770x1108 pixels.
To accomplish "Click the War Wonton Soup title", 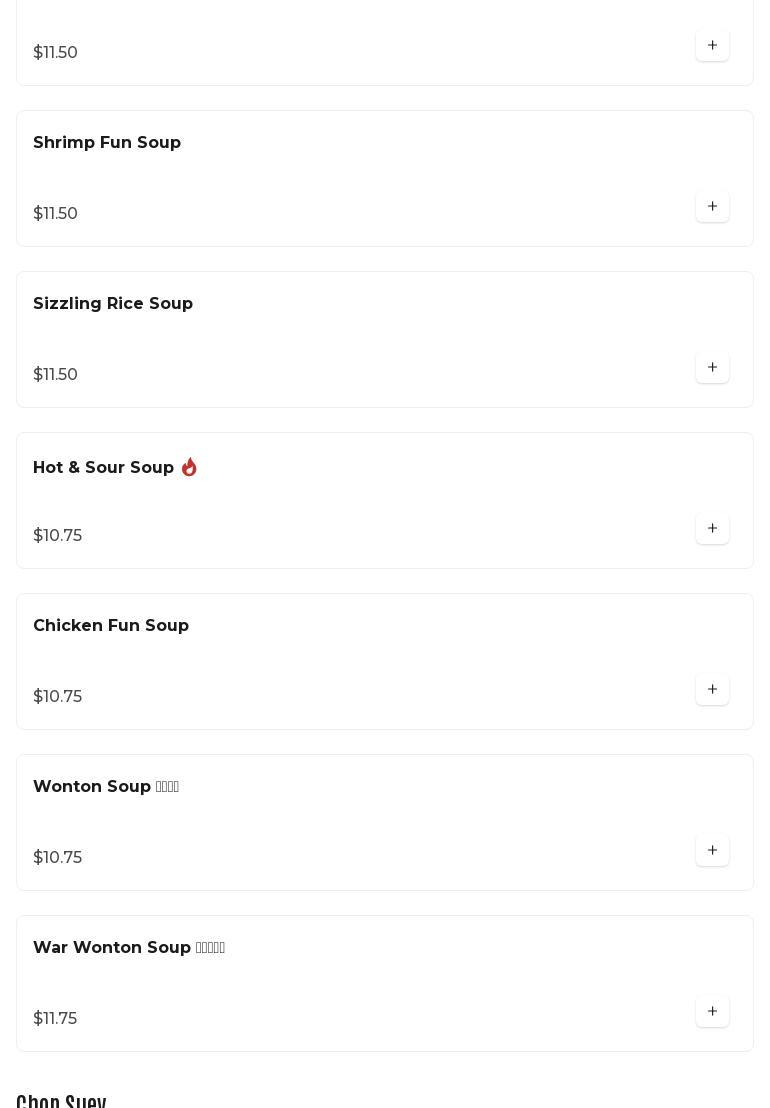I will pos(112,948).
